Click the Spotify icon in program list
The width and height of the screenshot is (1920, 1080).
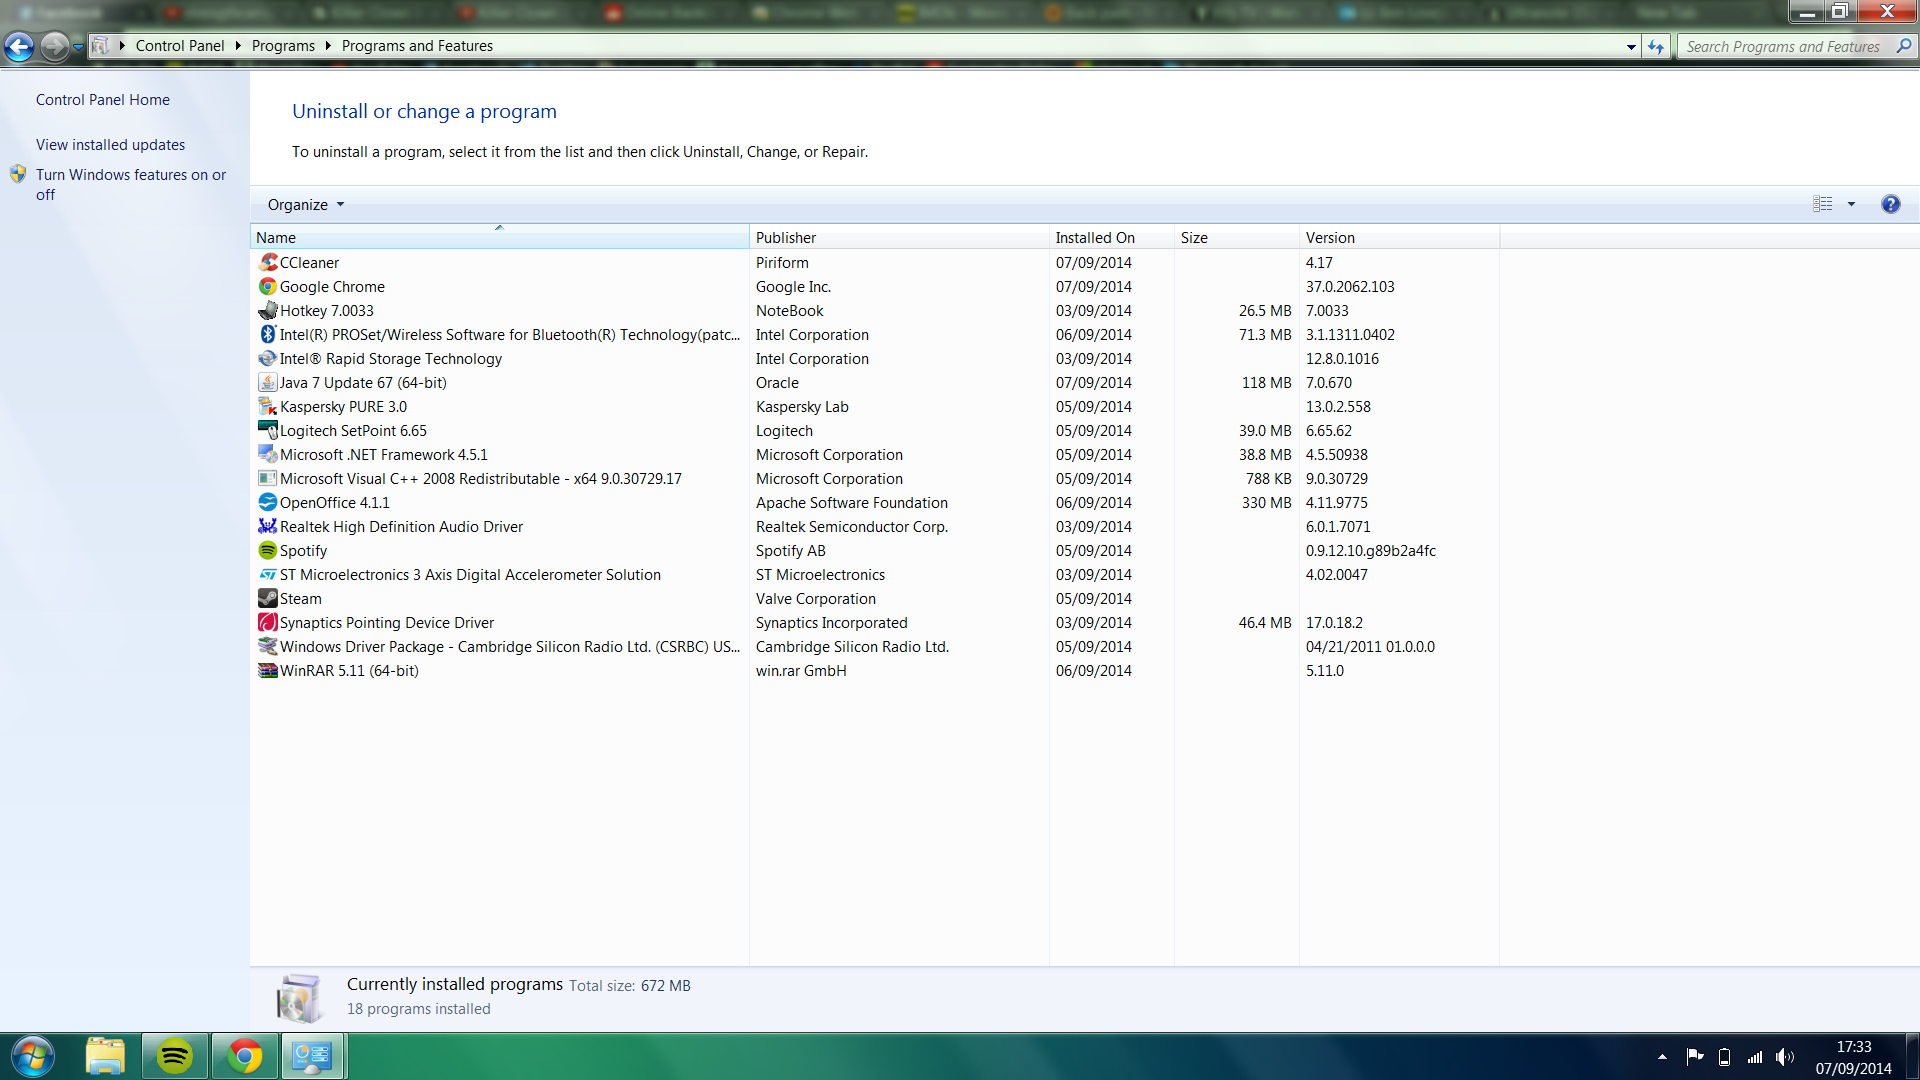[x=268, y=550]
